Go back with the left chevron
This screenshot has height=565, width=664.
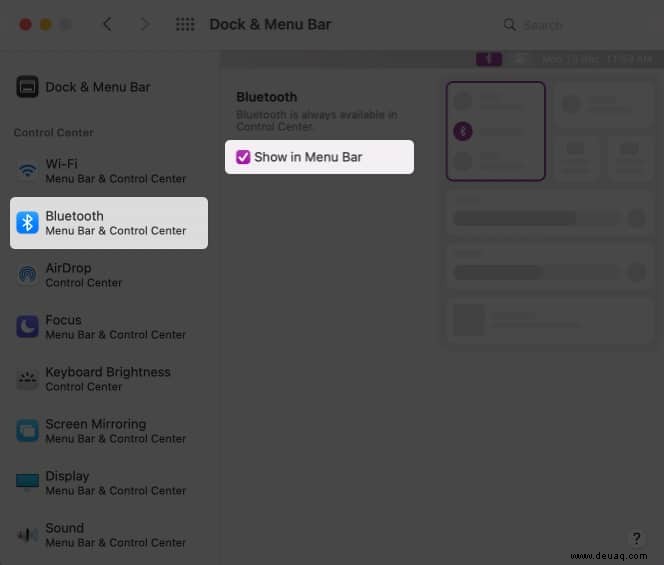point(107,24)
